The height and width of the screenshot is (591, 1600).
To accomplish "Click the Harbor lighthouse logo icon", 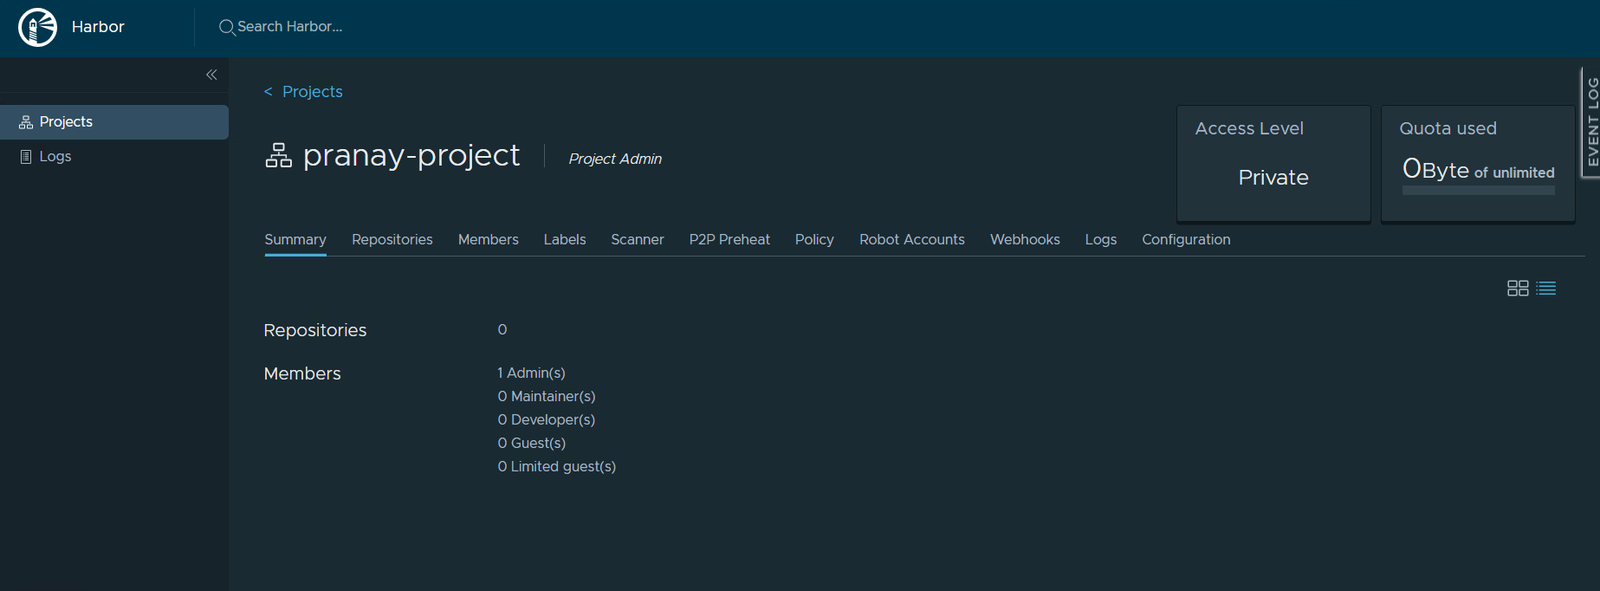I will tap(38, 27).
